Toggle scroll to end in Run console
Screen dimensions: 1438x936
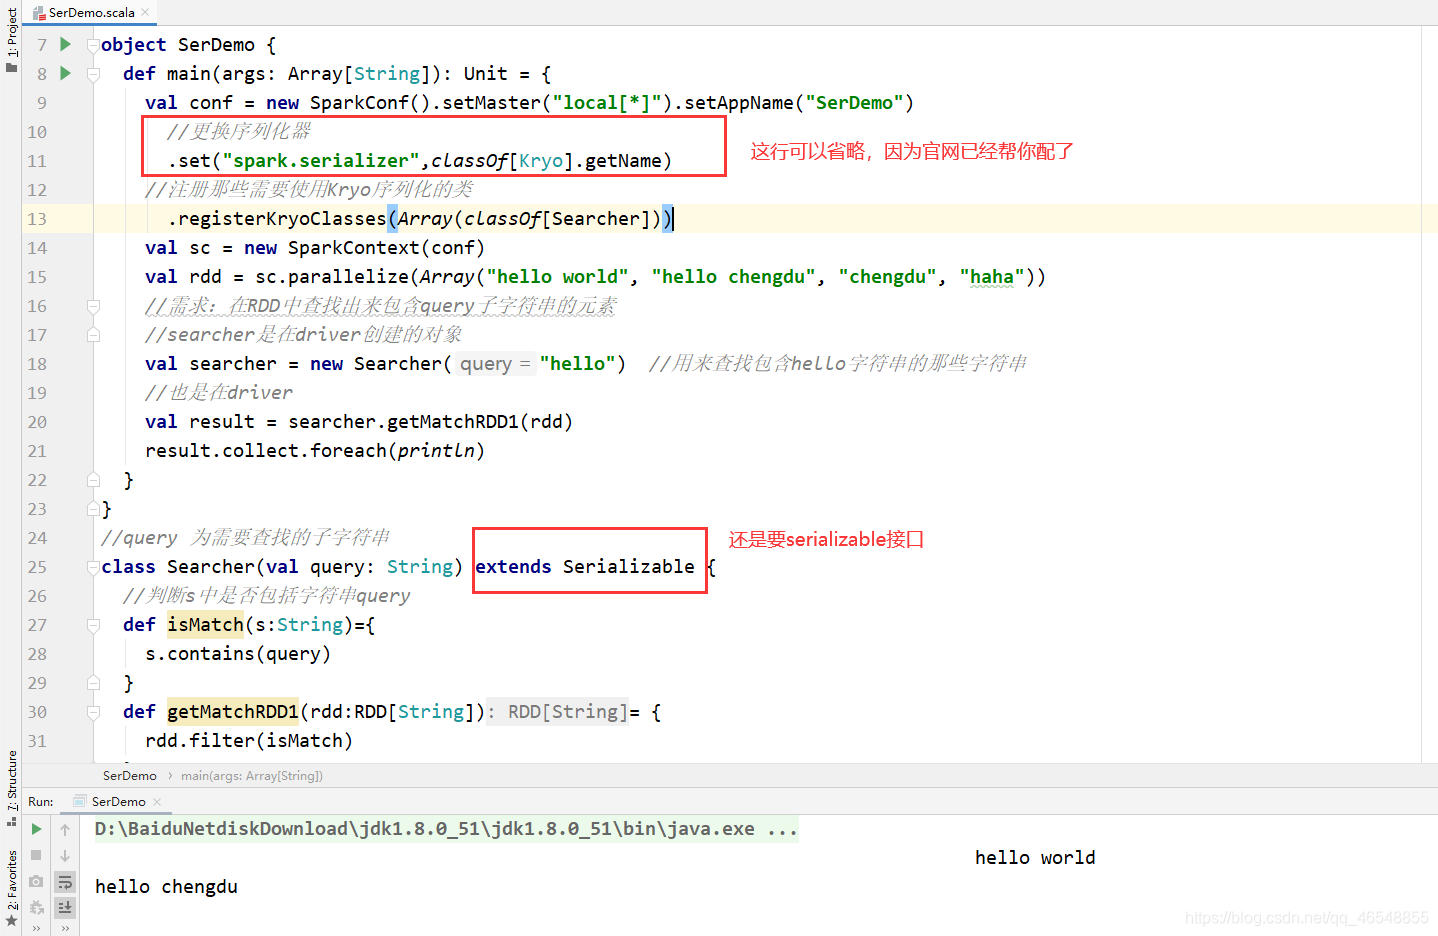point(65,907)
